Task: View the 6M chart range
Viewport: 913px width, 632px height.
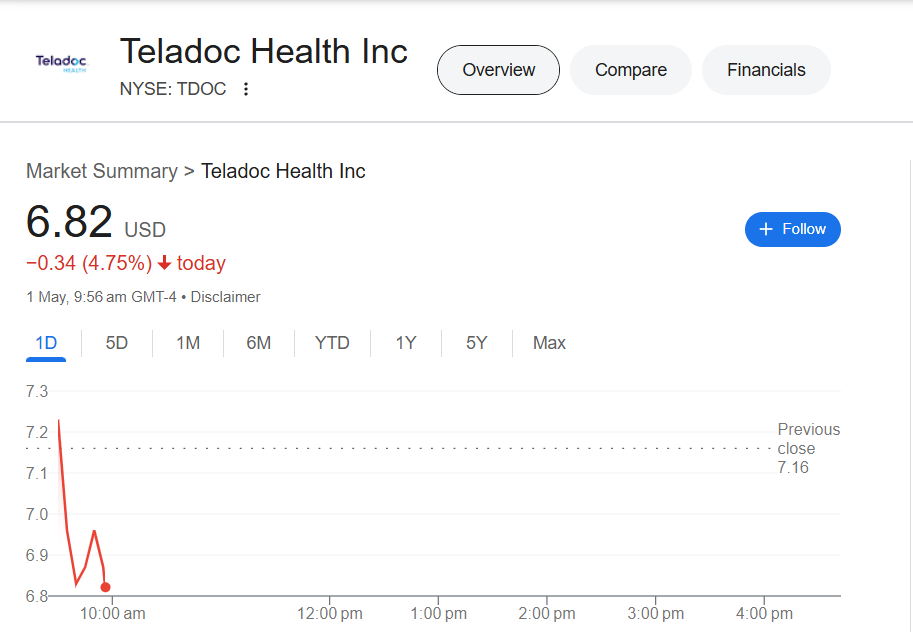Action: point(259,343)
